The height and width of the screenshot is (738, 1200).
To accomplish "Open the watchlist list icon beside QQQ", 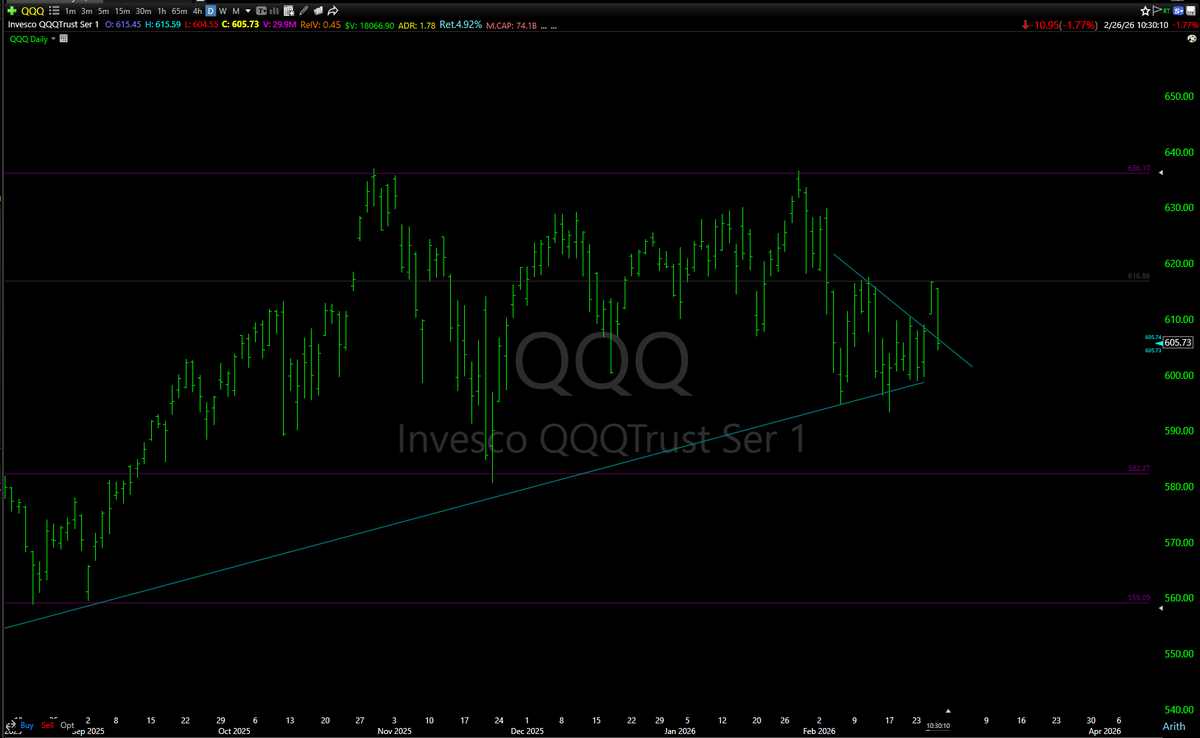I will pos(54,11).
